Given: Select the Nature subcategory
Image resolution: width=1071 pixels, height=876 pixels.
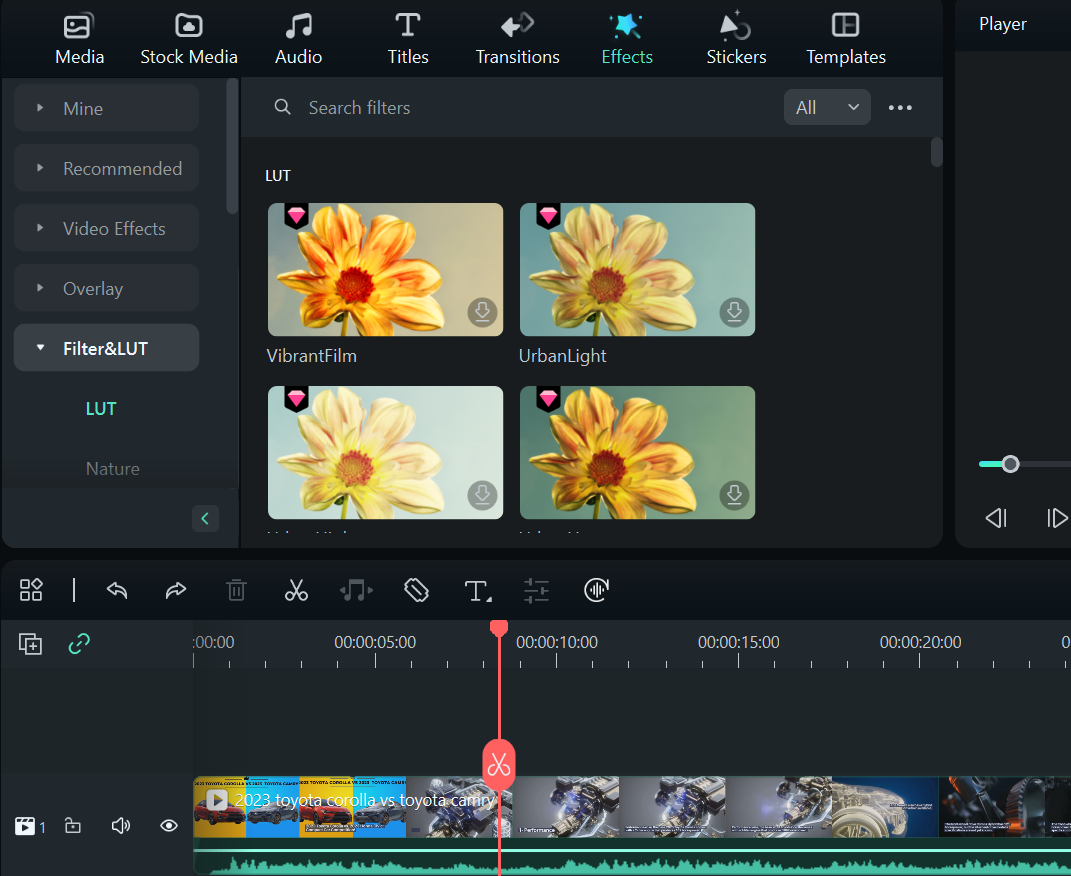Looking at the screenshot, I should [x=113, y=468].
